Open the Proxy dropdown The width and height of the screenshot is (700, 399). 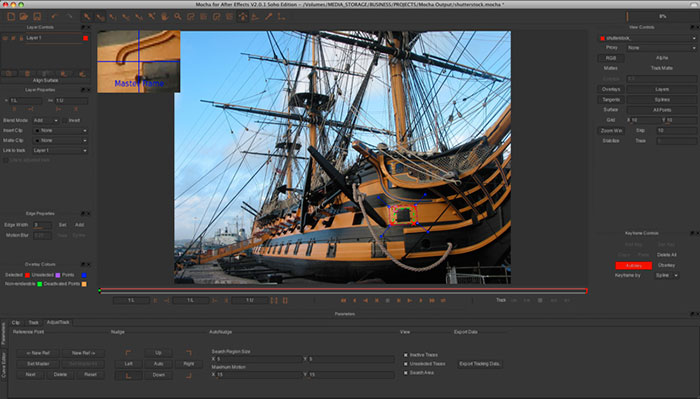click(661, 48)
